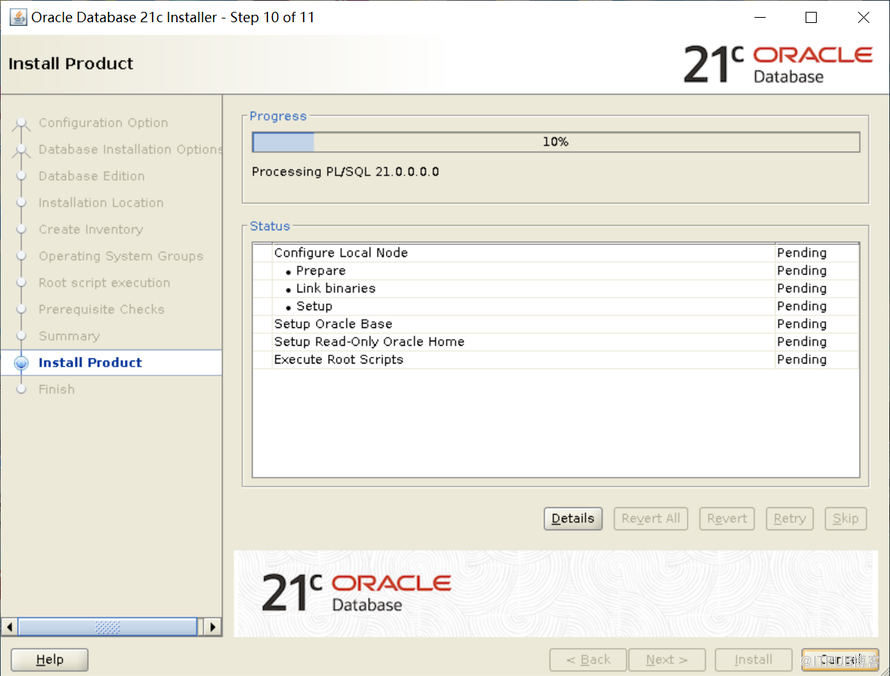The image size is (890, 676).
Task: Click the Skip button
Action: pyautogui.click(x=845, y=518)
